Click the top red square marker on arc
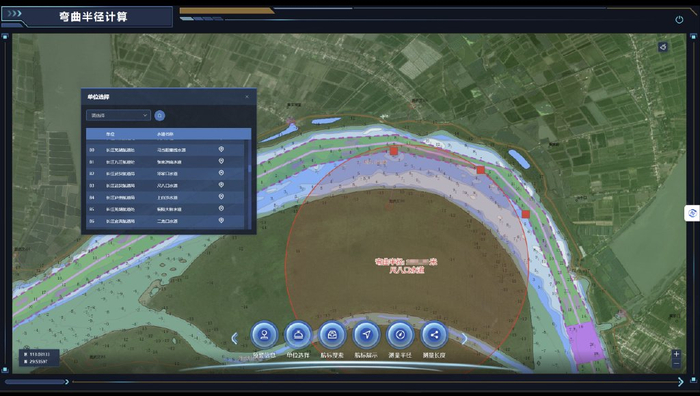 click(393, 151)
